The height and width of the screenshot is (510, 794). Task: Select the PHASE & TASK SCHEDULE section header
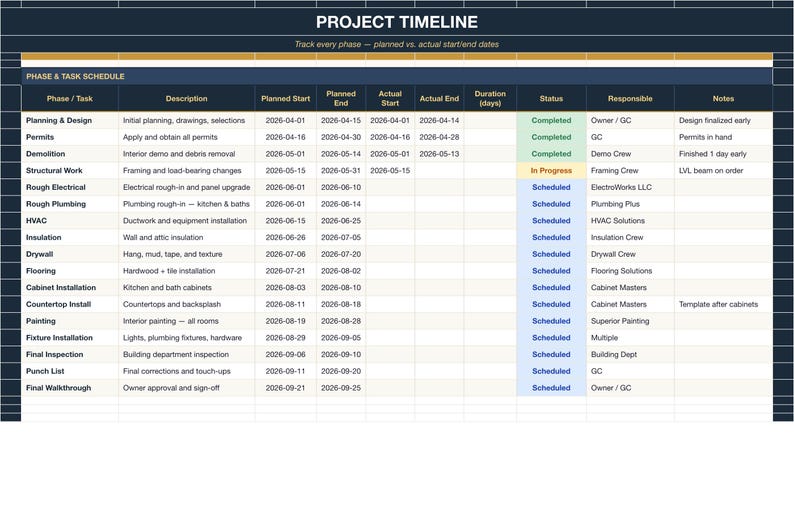pos(396,76)
